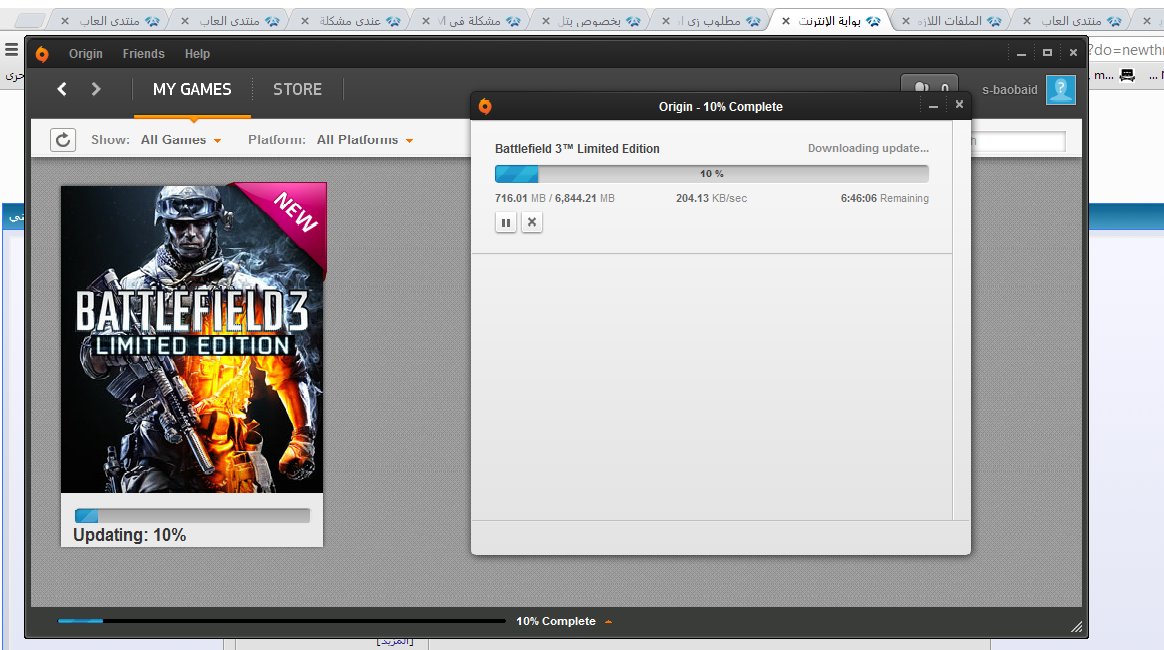Screen dimensions: 1164x650
Task: Minimize the Origin main window
Action: pyautogui.click(x=1021, y=53)
